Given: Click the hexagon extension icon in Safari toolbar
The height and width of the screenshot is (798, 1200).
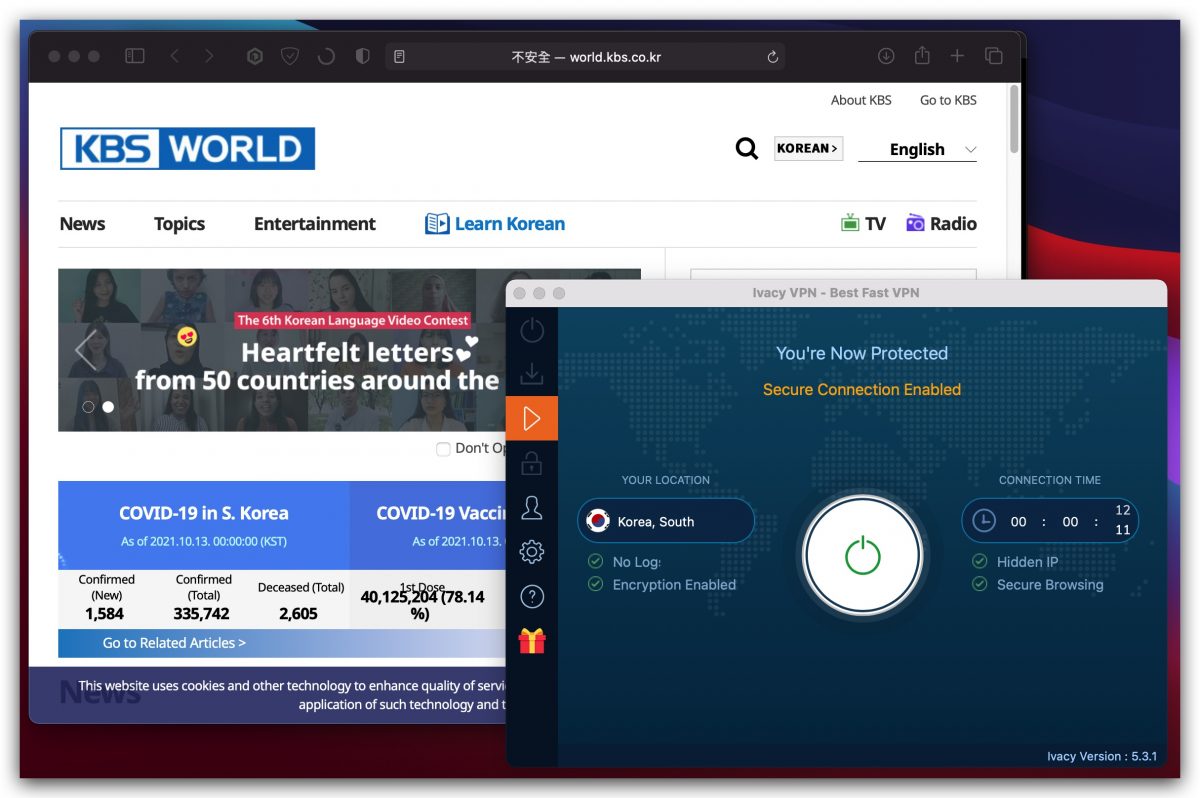Looking at the screenshot, I should click(255, 57).
